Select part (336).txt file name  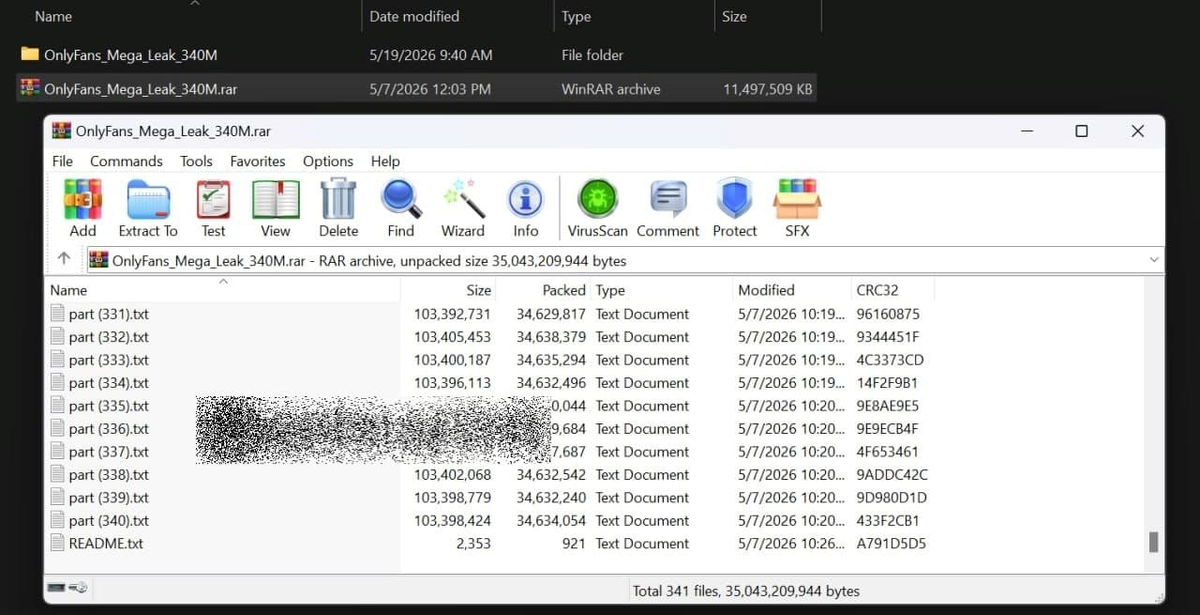click(x=109, y=429)
